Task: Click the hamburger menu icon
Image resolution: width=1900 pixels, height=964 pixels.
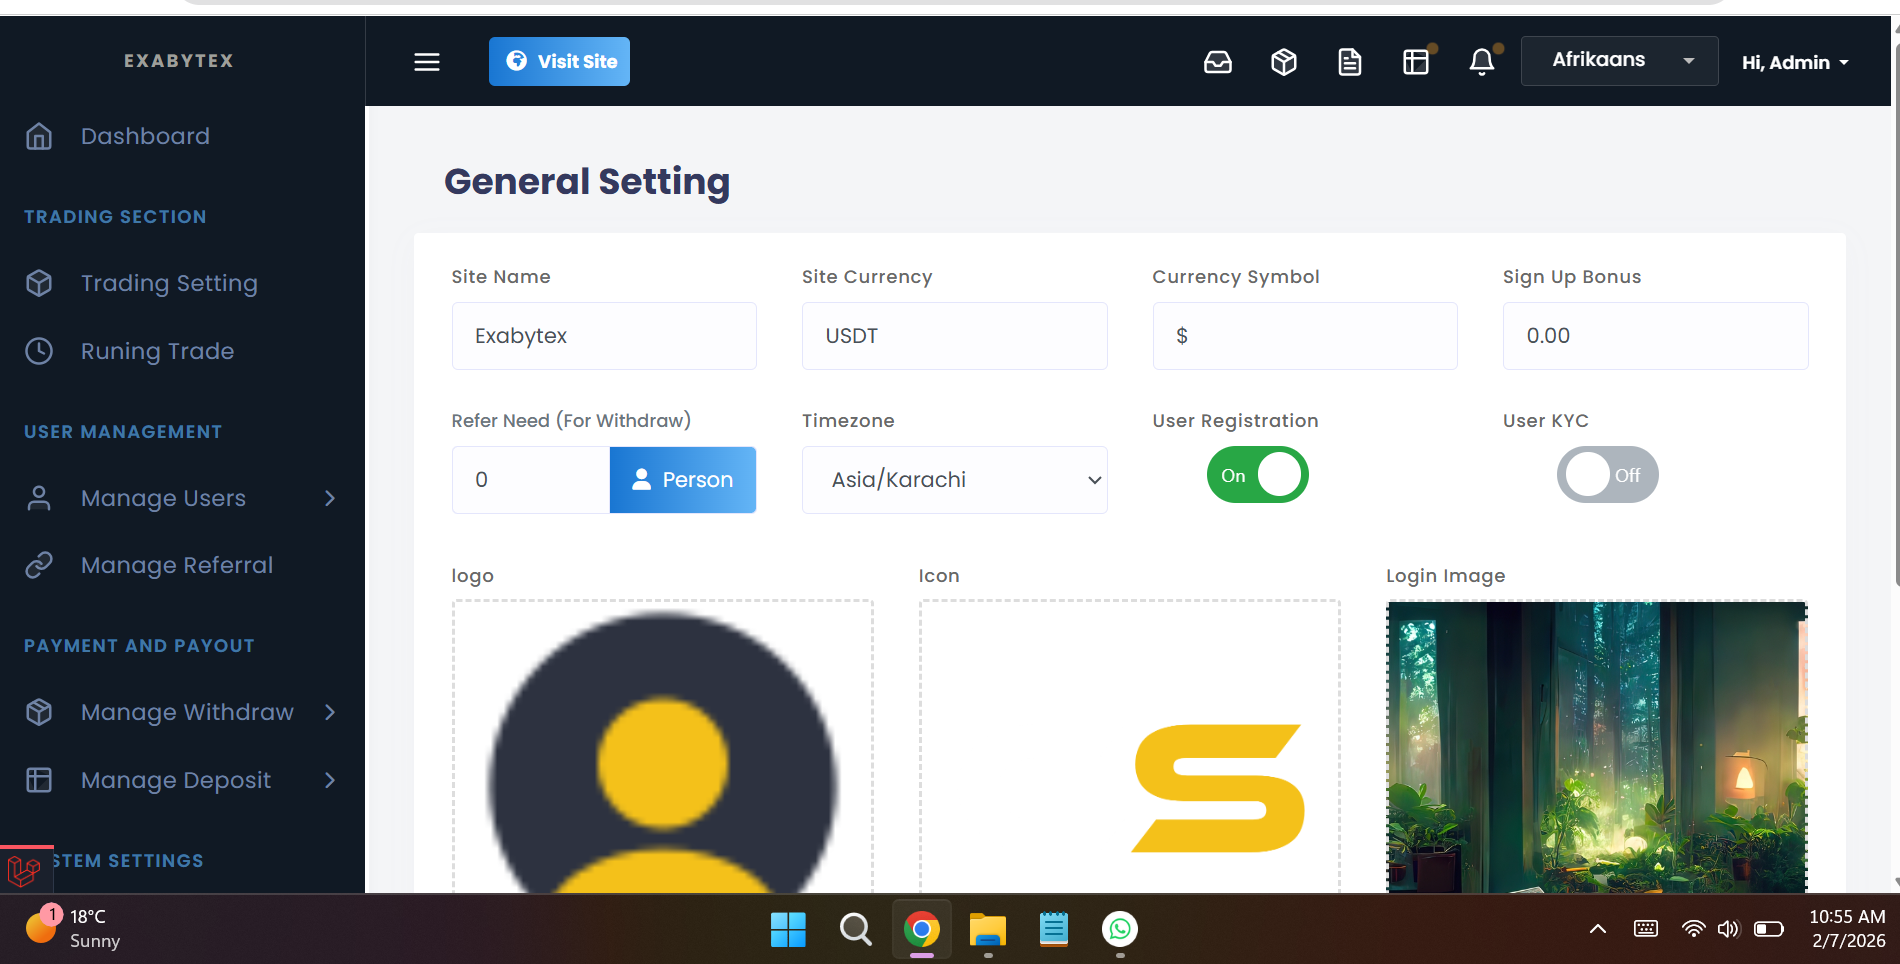Action: pos(427,62)
